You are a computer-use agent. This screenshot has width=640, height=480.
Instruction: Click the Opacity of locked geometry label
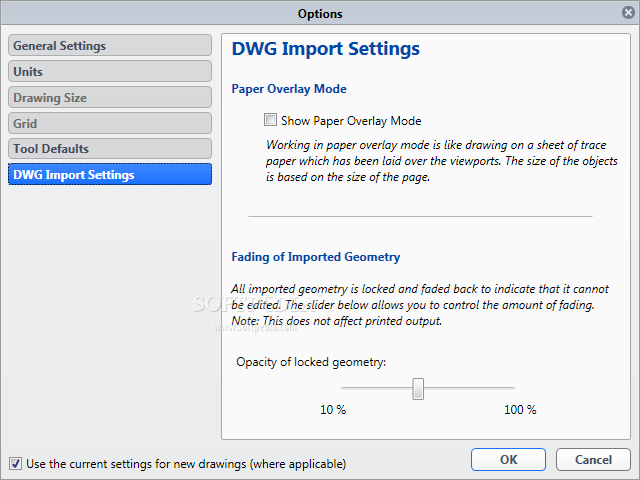311,361
